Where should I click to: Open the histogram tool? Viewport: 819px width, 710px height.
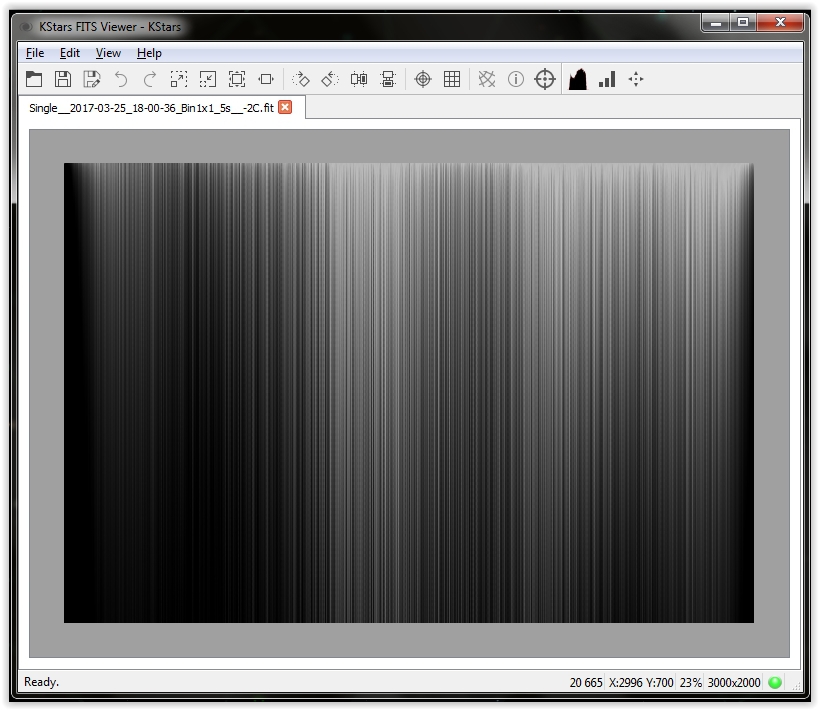click(x=578, y=79)
